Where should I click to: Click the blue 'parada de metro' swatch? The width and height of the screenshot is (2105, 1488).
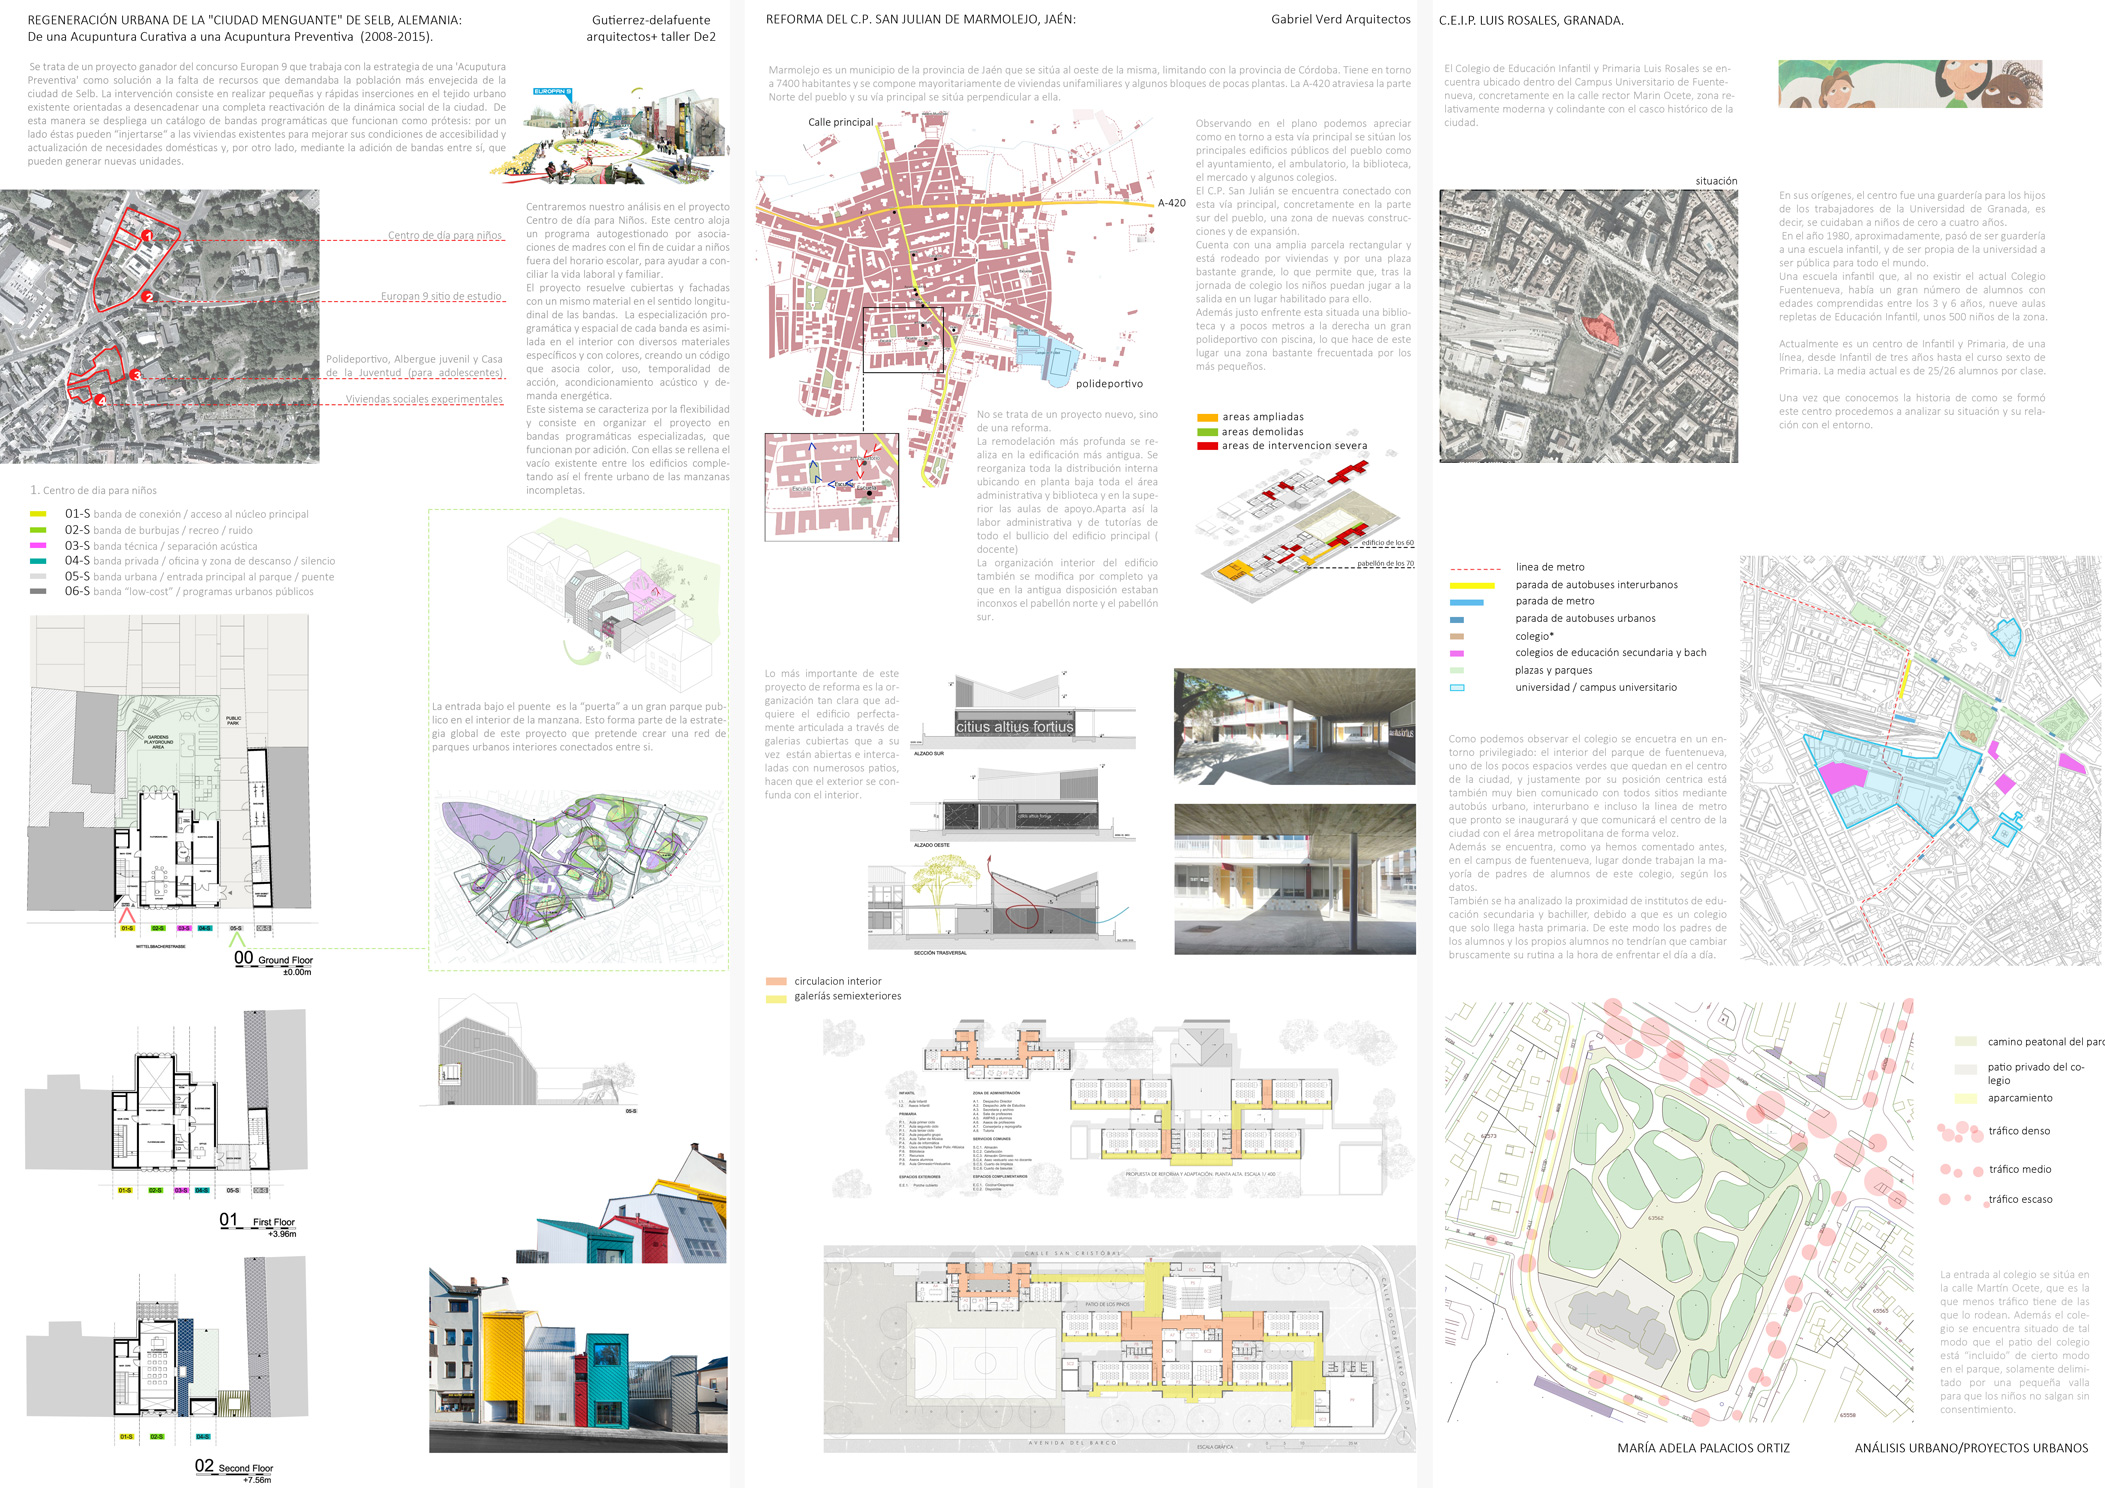click(x=1466, y=602)
